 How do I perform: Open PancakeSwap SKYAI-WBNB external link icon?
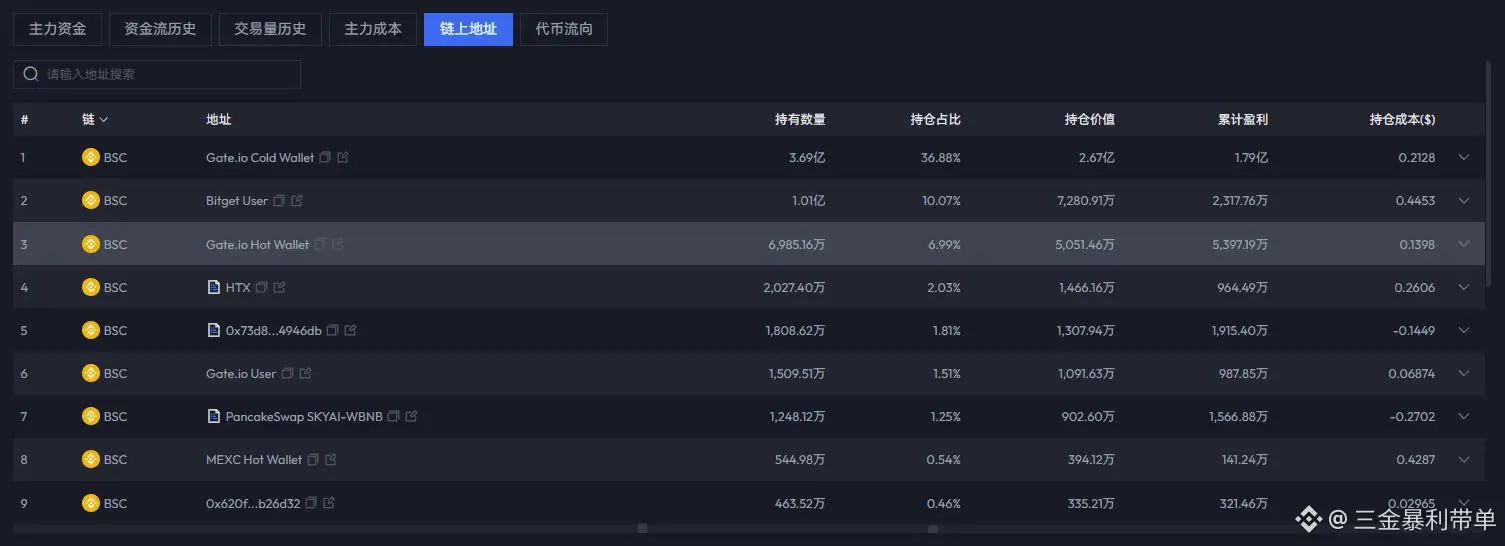coord(411,416)
